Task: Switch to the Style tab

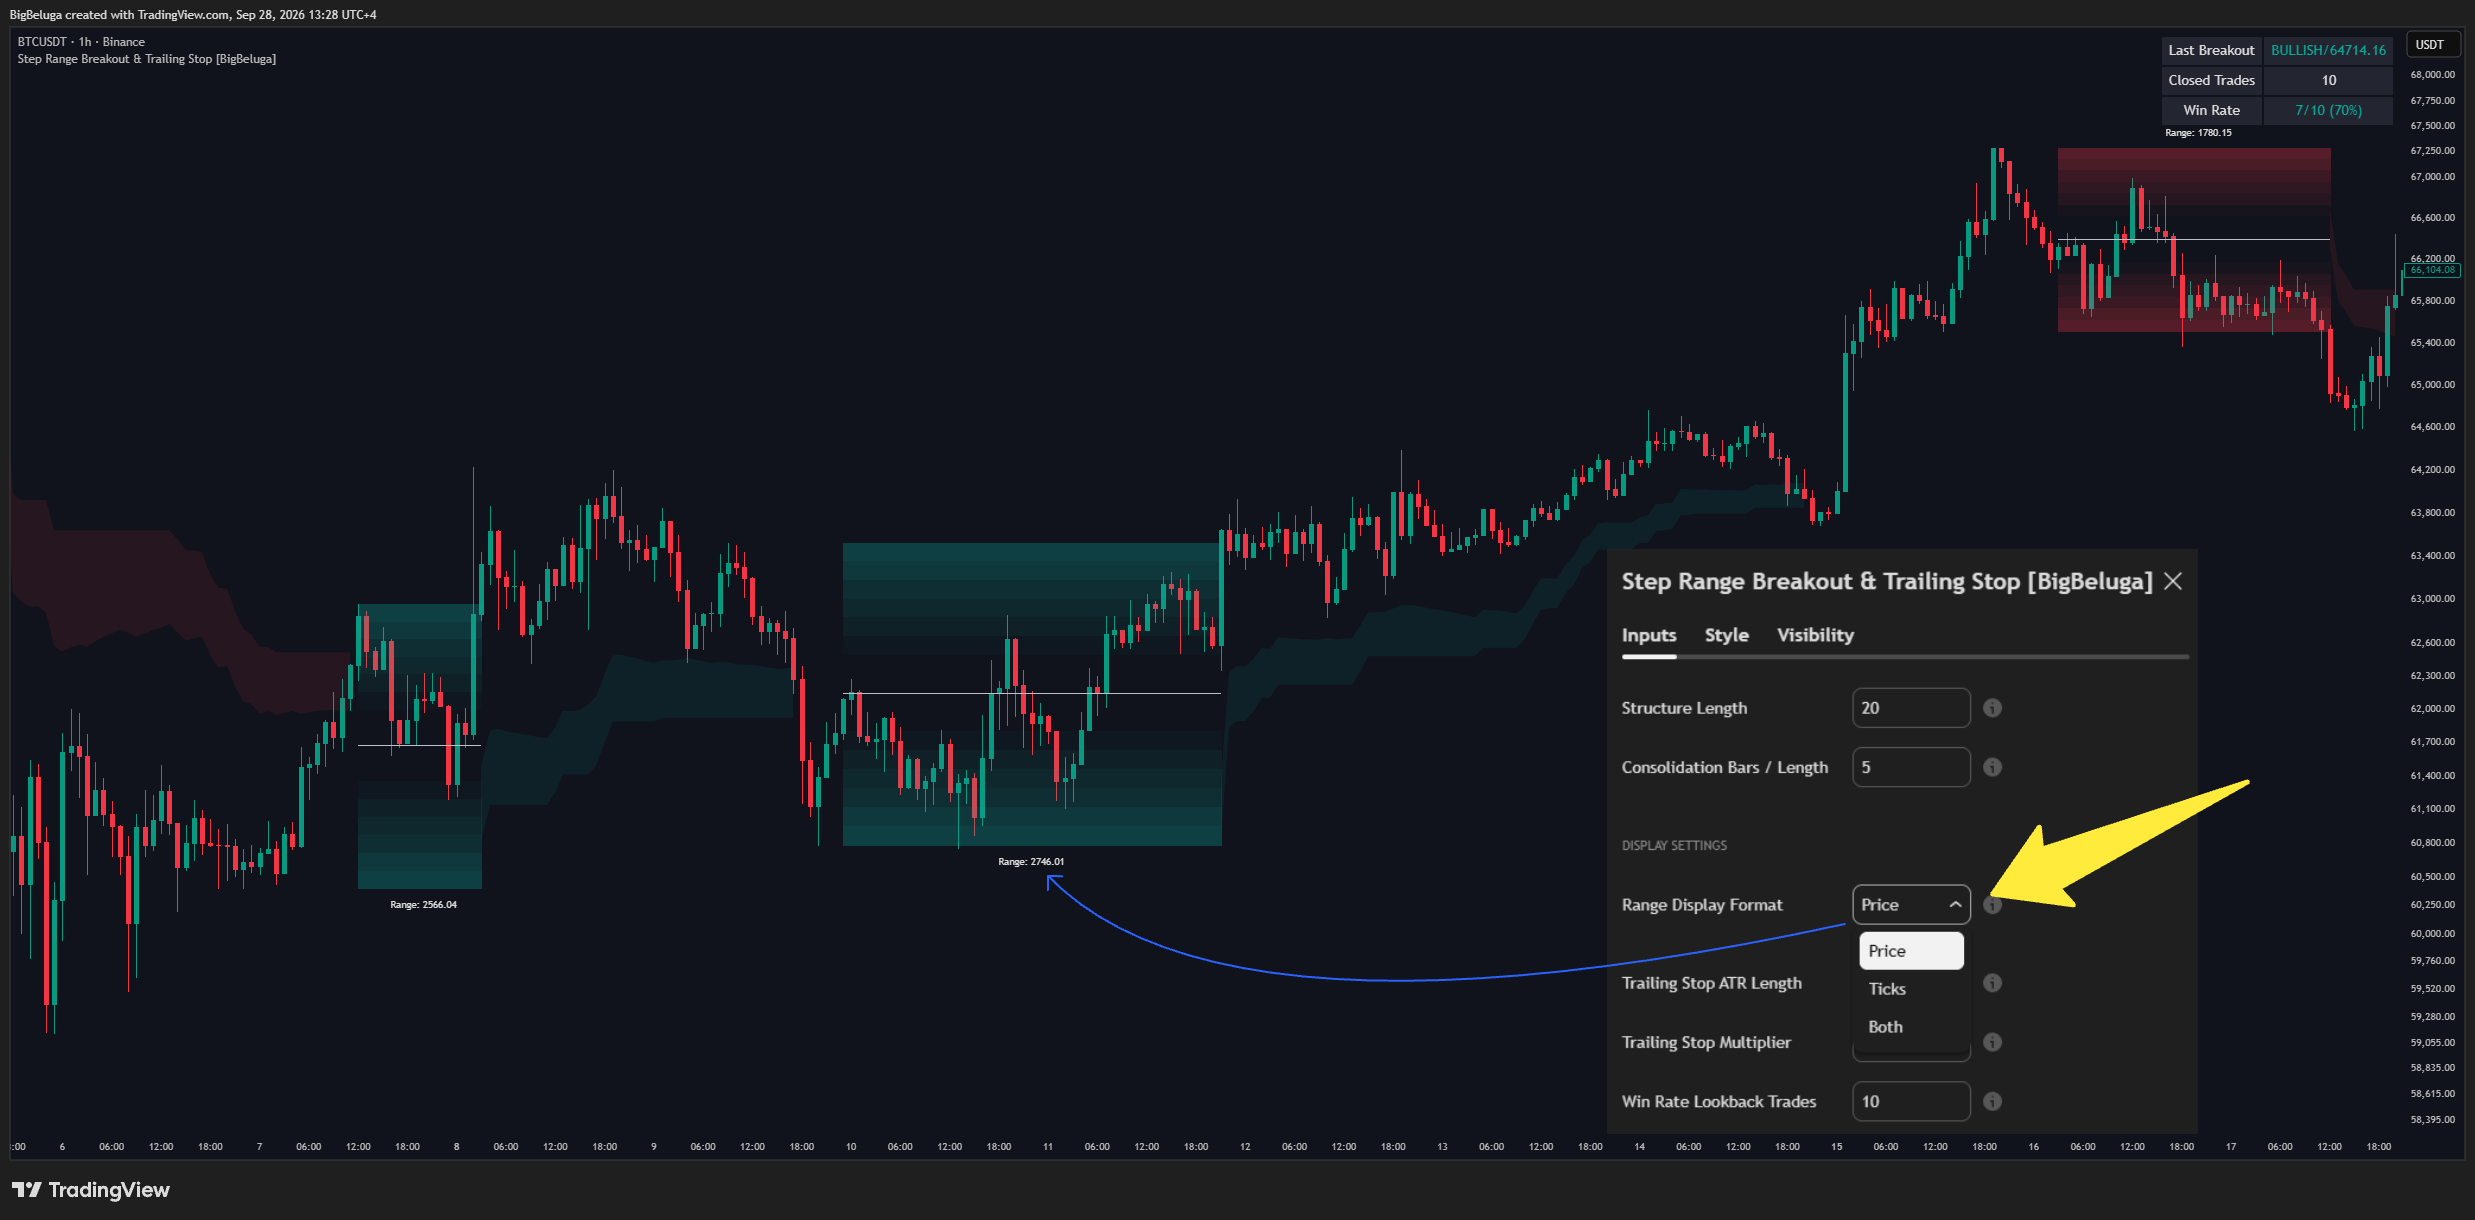Action: click(1727, 635)
